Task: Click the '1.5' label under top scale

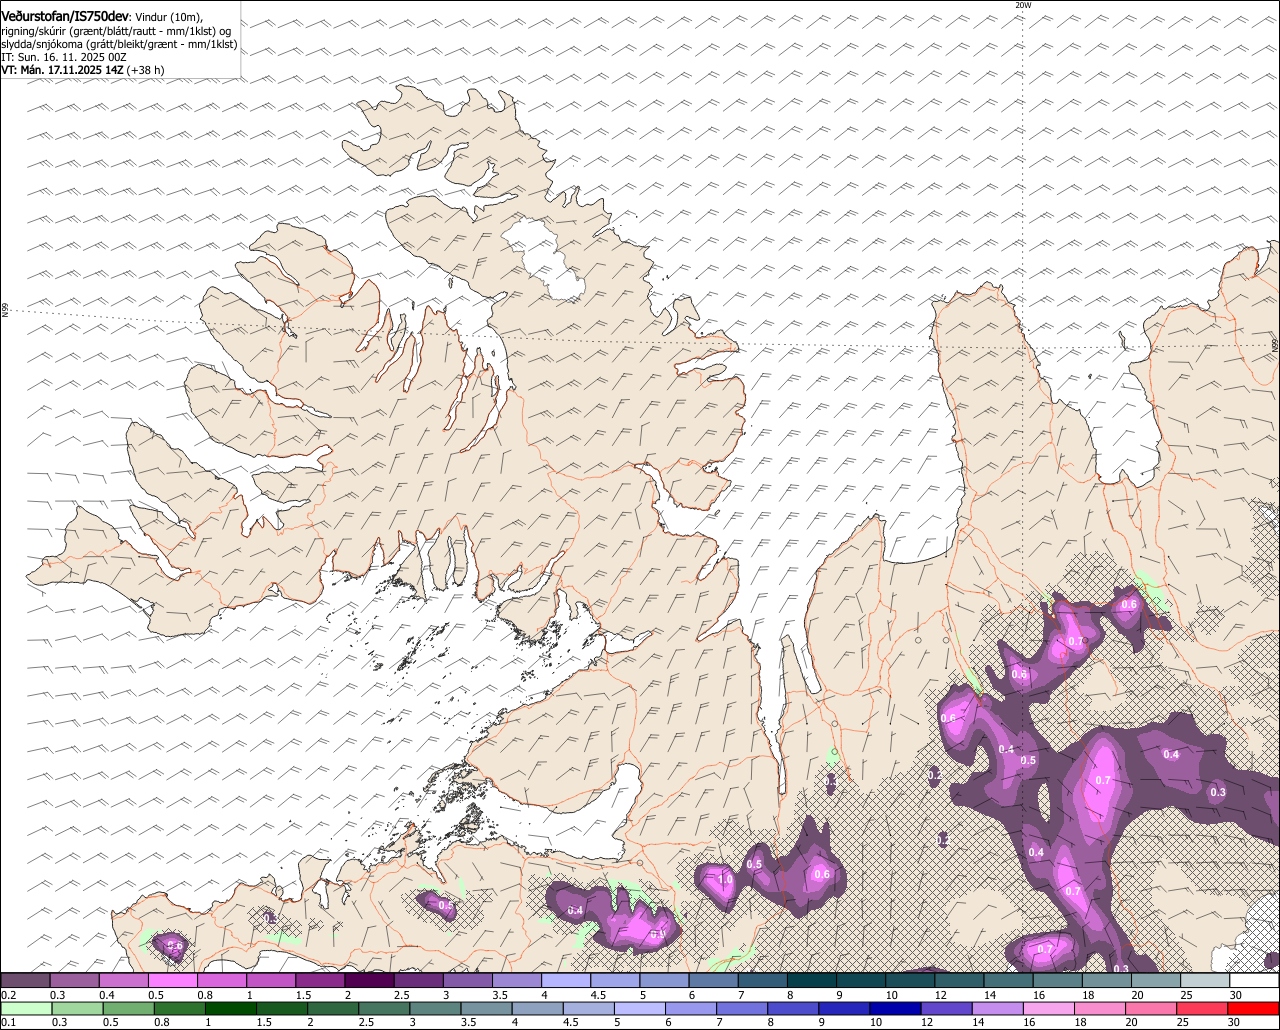Action: tap(302, 995)
